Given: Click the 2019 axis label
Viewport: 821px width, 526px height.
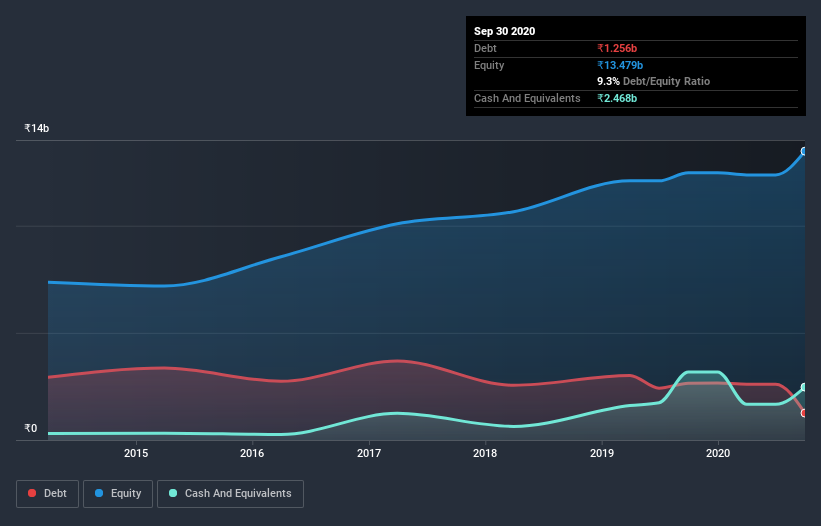Looking at the screenshot, I should [x=602, y=453].
